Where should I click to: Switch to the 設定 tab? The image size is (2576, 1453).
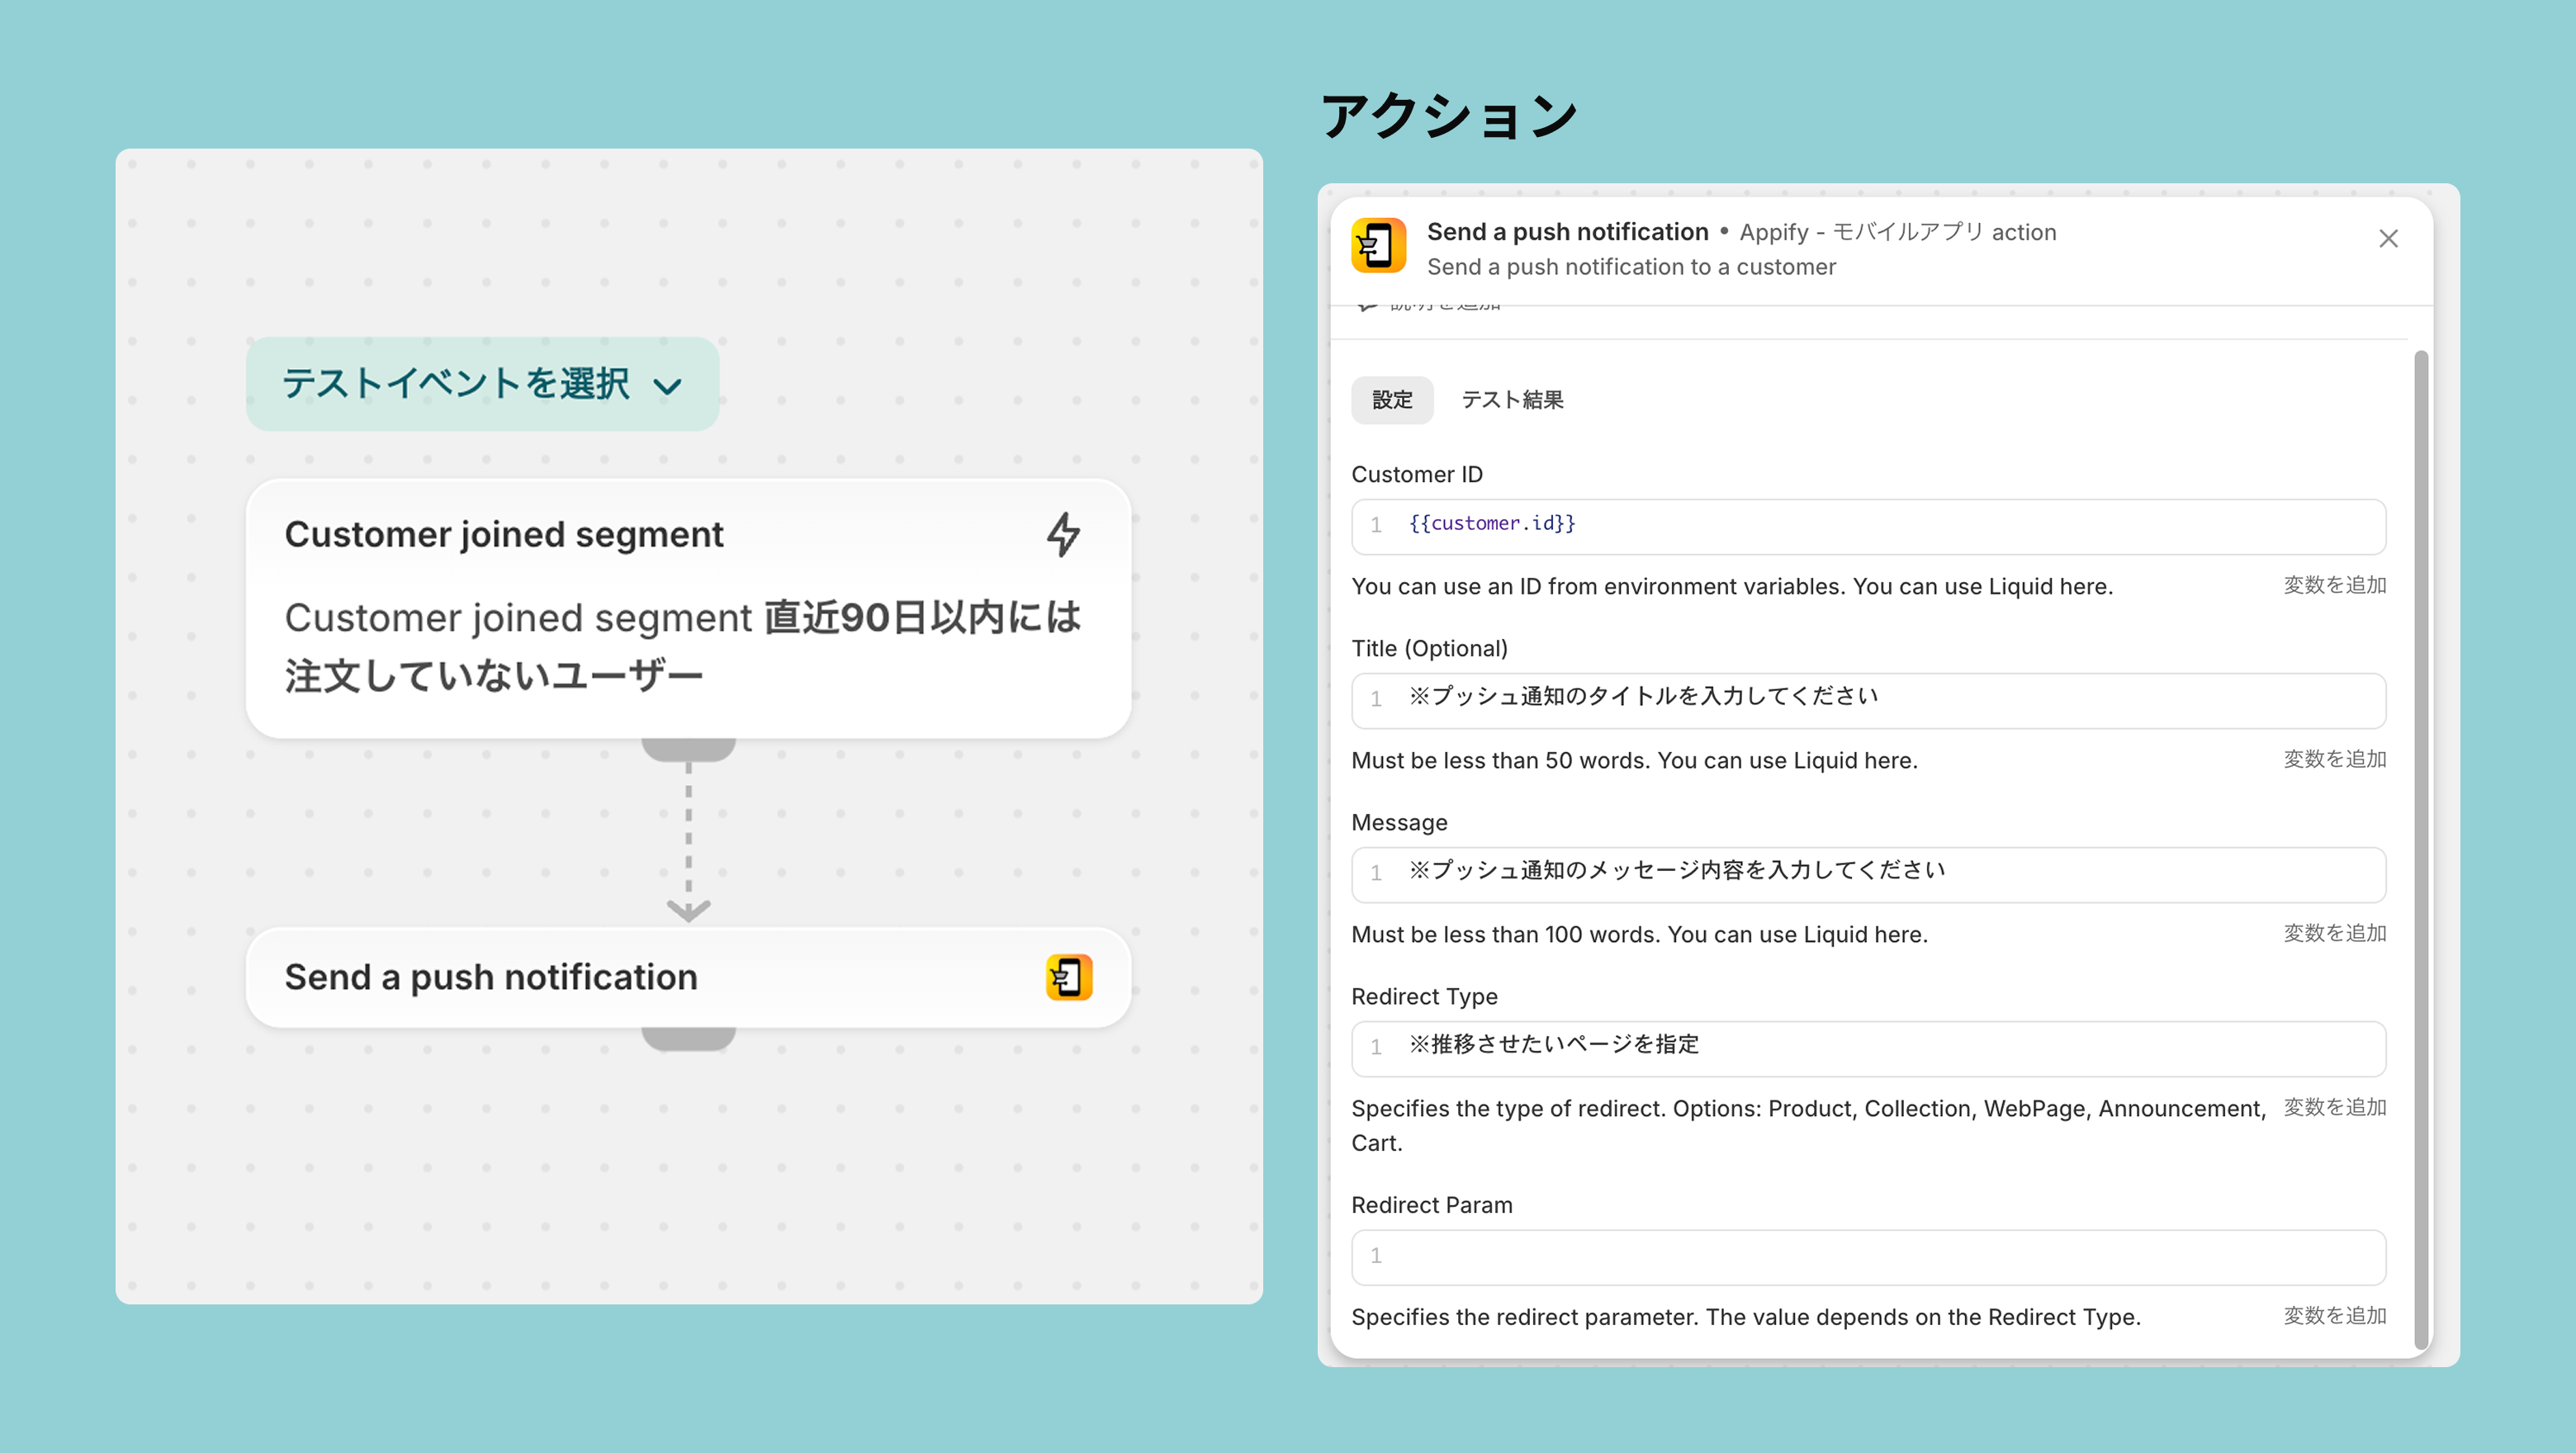(1391, 400)
